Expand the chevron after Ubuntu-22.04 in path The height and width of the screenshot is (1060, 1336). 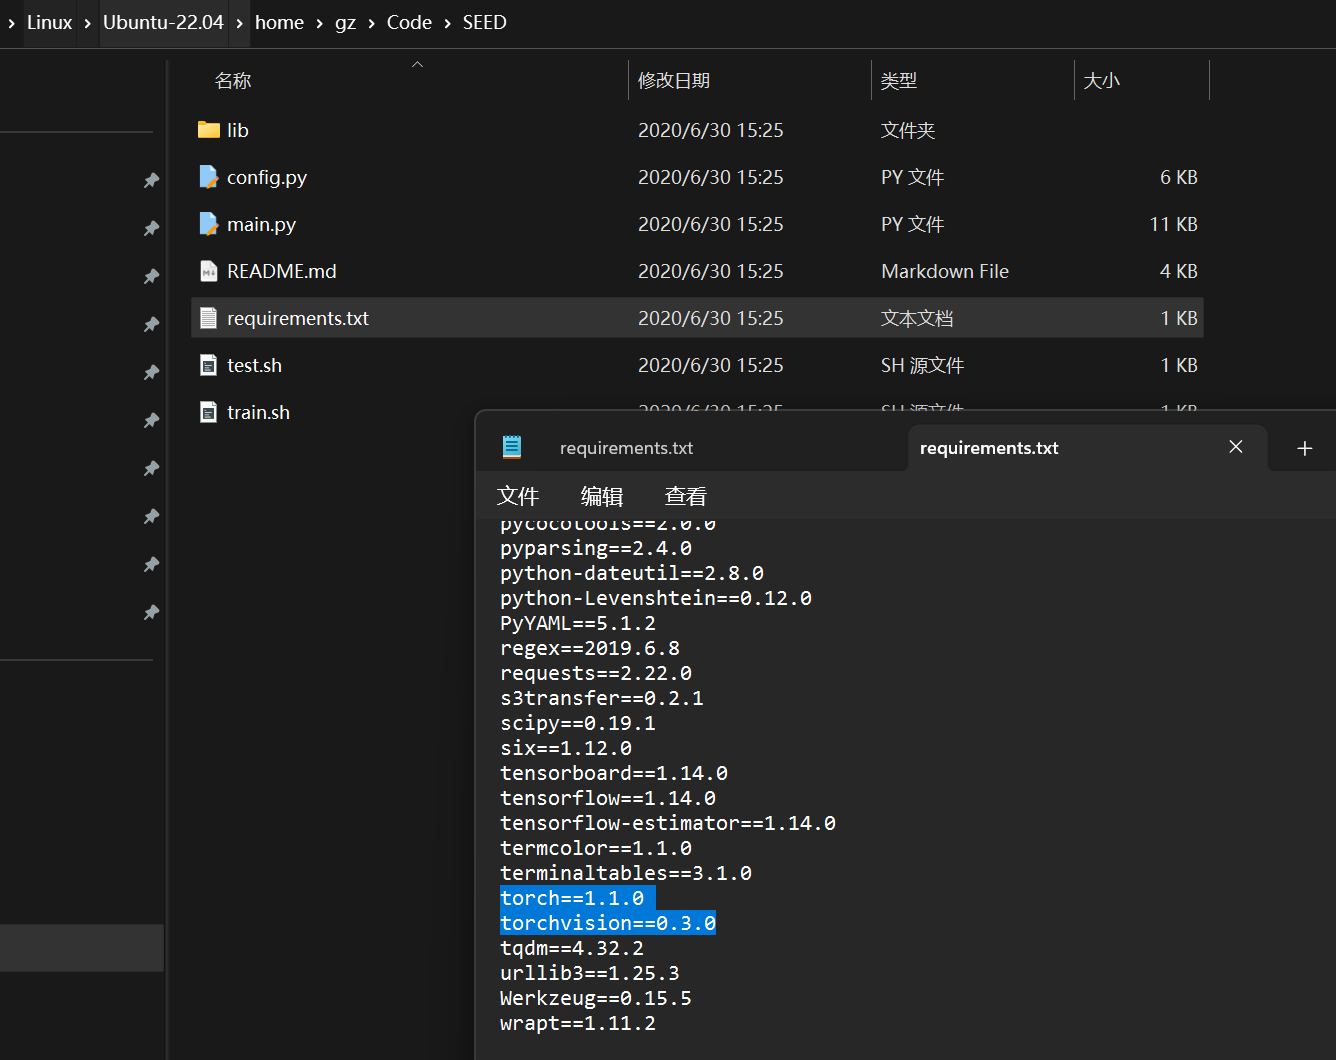239,22
